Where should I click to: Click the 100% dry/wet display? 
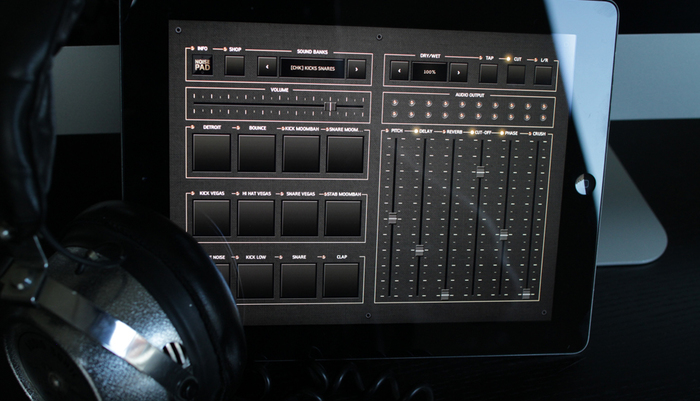429,72
